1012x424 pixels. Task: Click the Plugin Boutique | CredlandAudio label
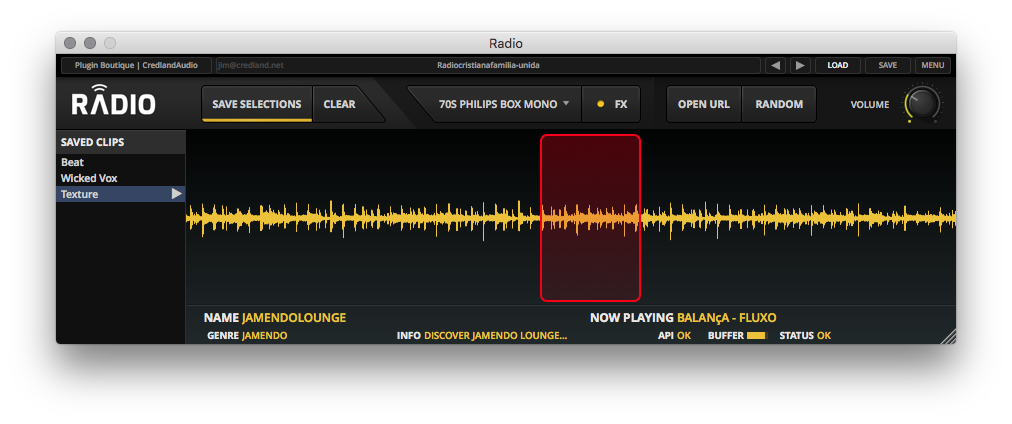134,65
